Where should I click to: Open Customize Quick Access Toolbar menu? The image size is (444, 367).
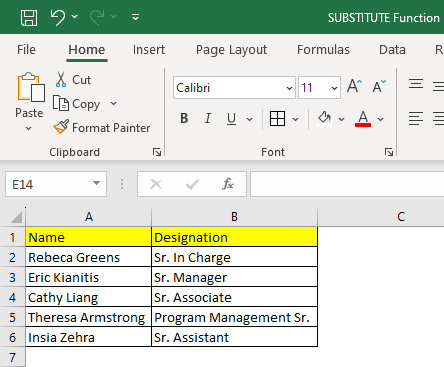pos(135,17)
